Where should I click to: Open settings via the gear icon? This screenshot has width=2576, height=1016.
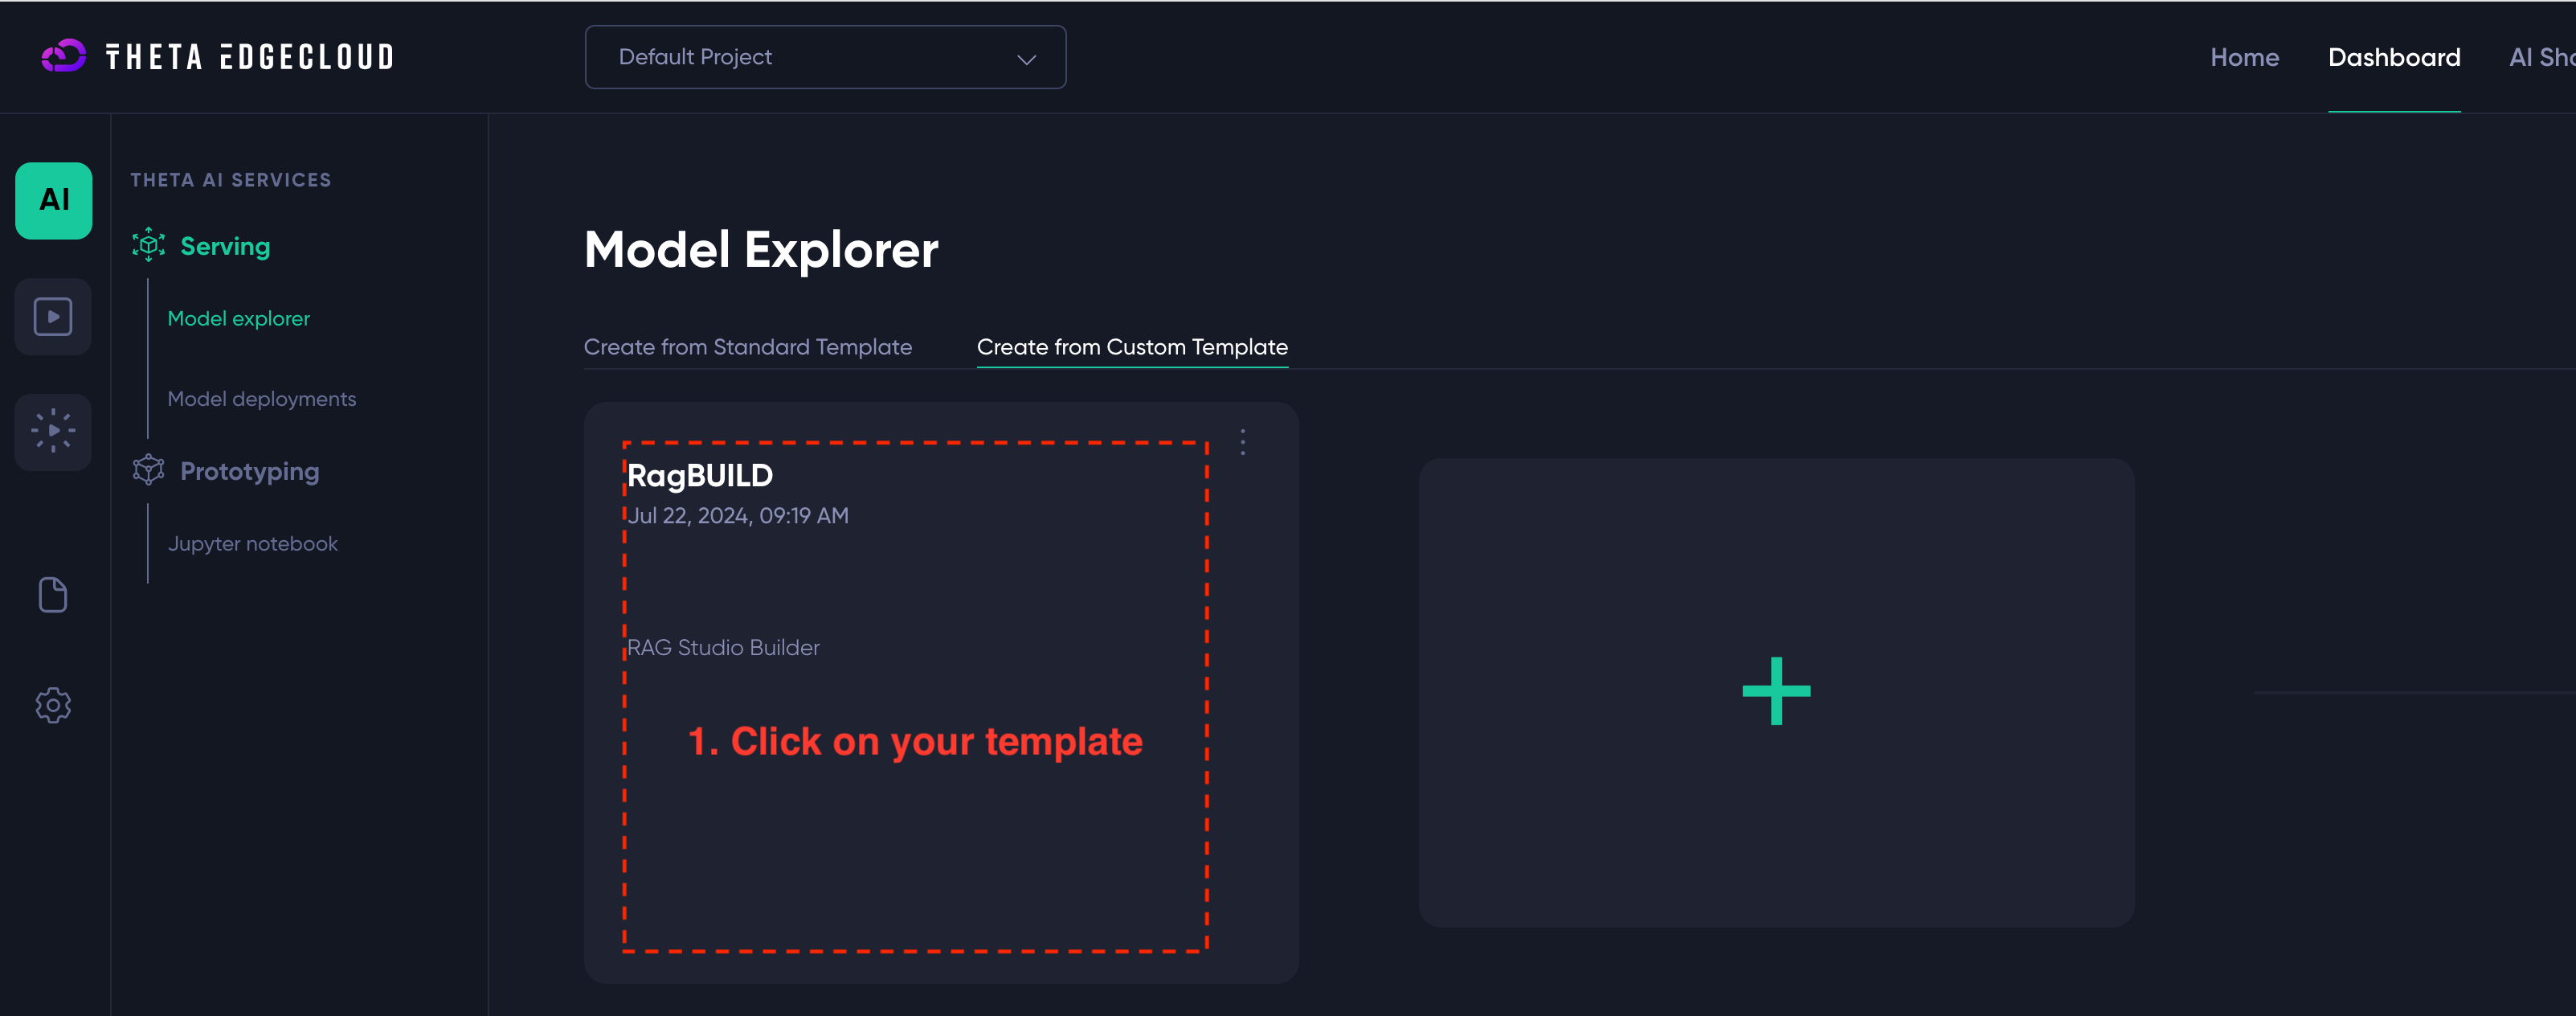coord(52,705)
